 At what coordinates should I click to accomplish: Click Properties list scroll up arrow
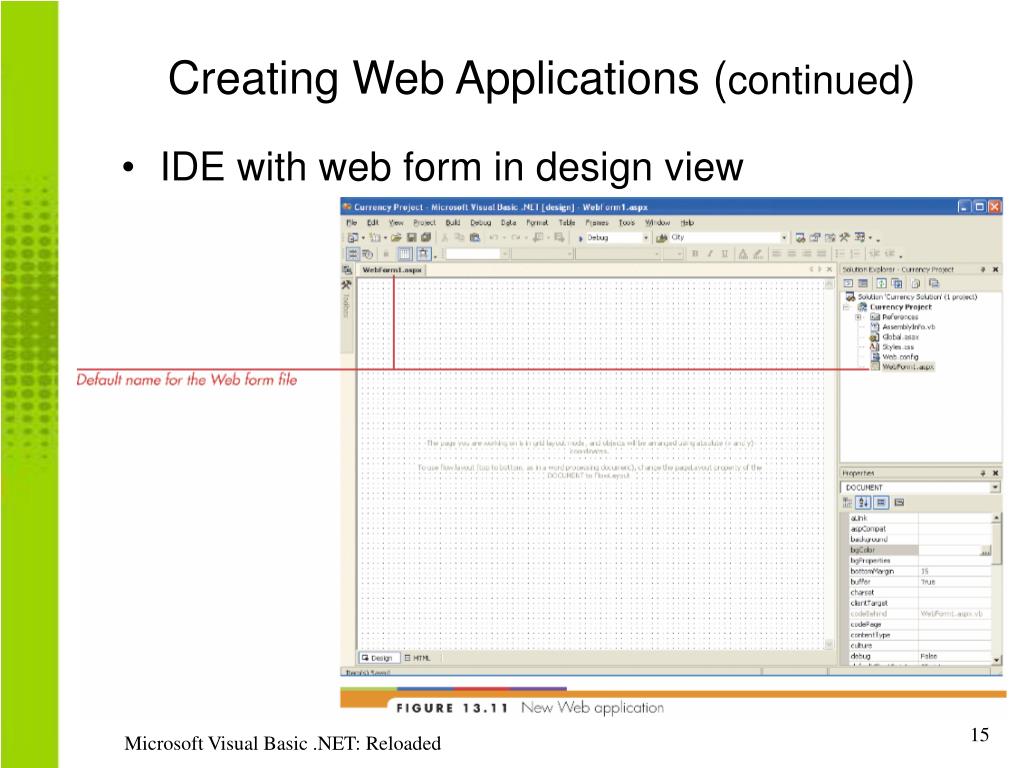point(997,518)
